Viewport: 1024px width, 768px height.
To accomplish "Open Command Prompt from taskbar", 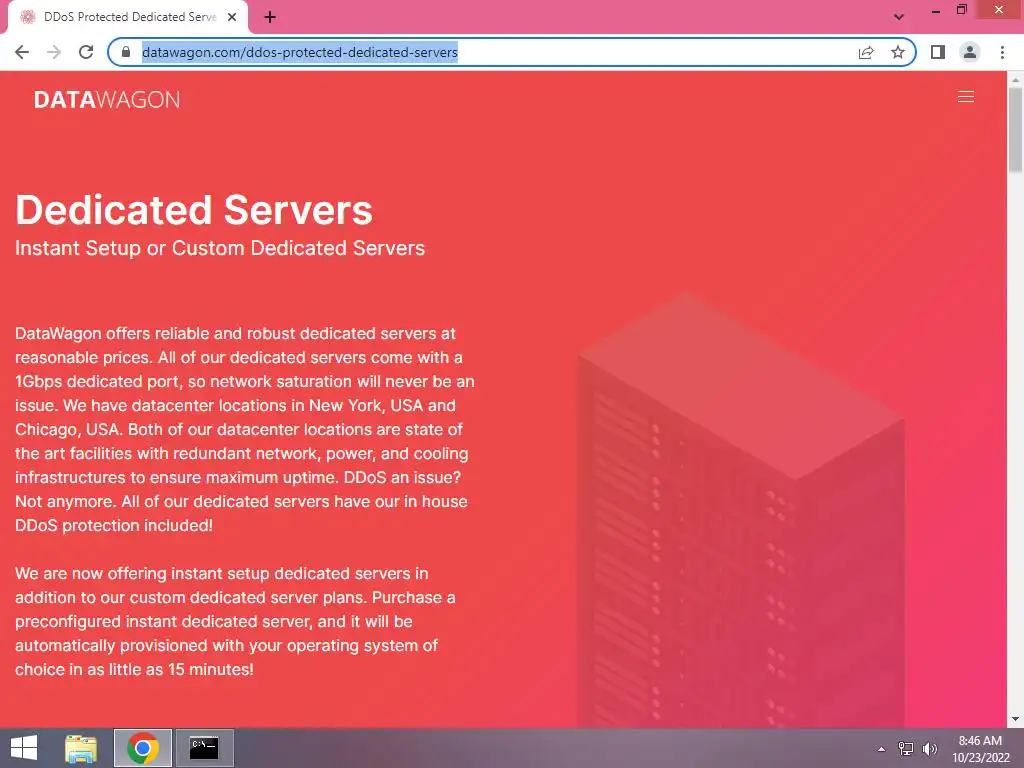I will point(204,748).
